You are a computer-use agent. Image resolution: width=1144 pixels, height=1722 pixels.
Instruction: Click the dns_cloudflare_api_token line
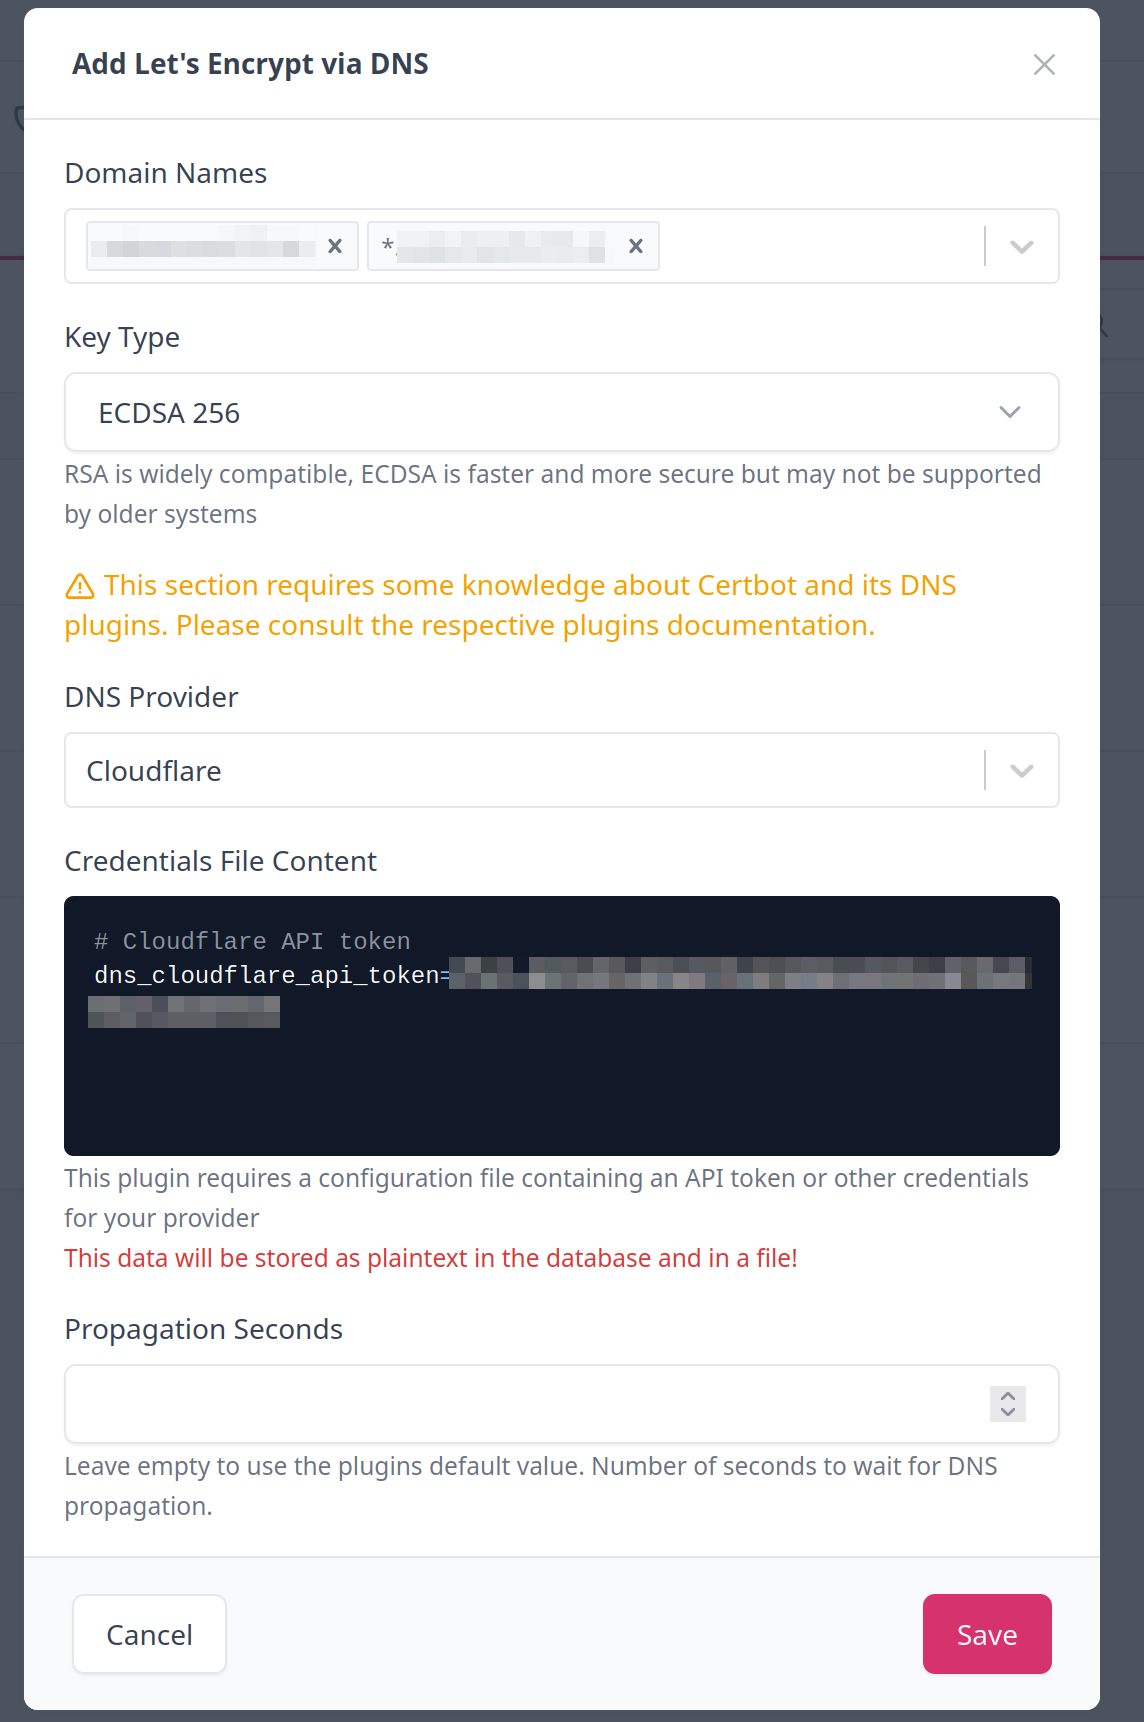pyautogui.click(x=266, y=975)
